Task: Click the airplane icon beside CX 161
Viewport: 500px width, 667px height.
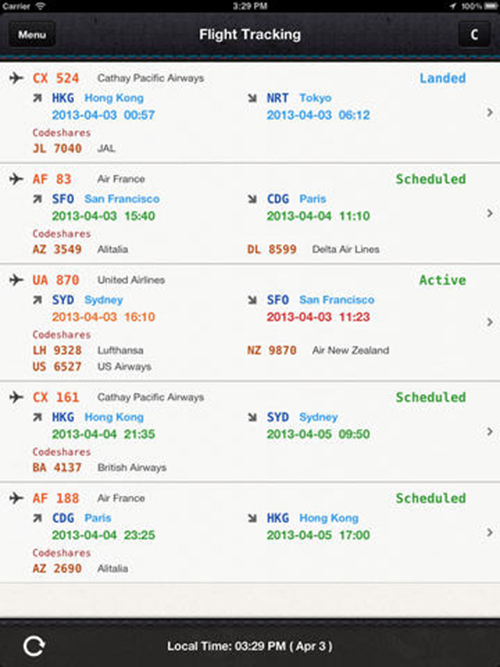Action: click(x=16, y=397)
